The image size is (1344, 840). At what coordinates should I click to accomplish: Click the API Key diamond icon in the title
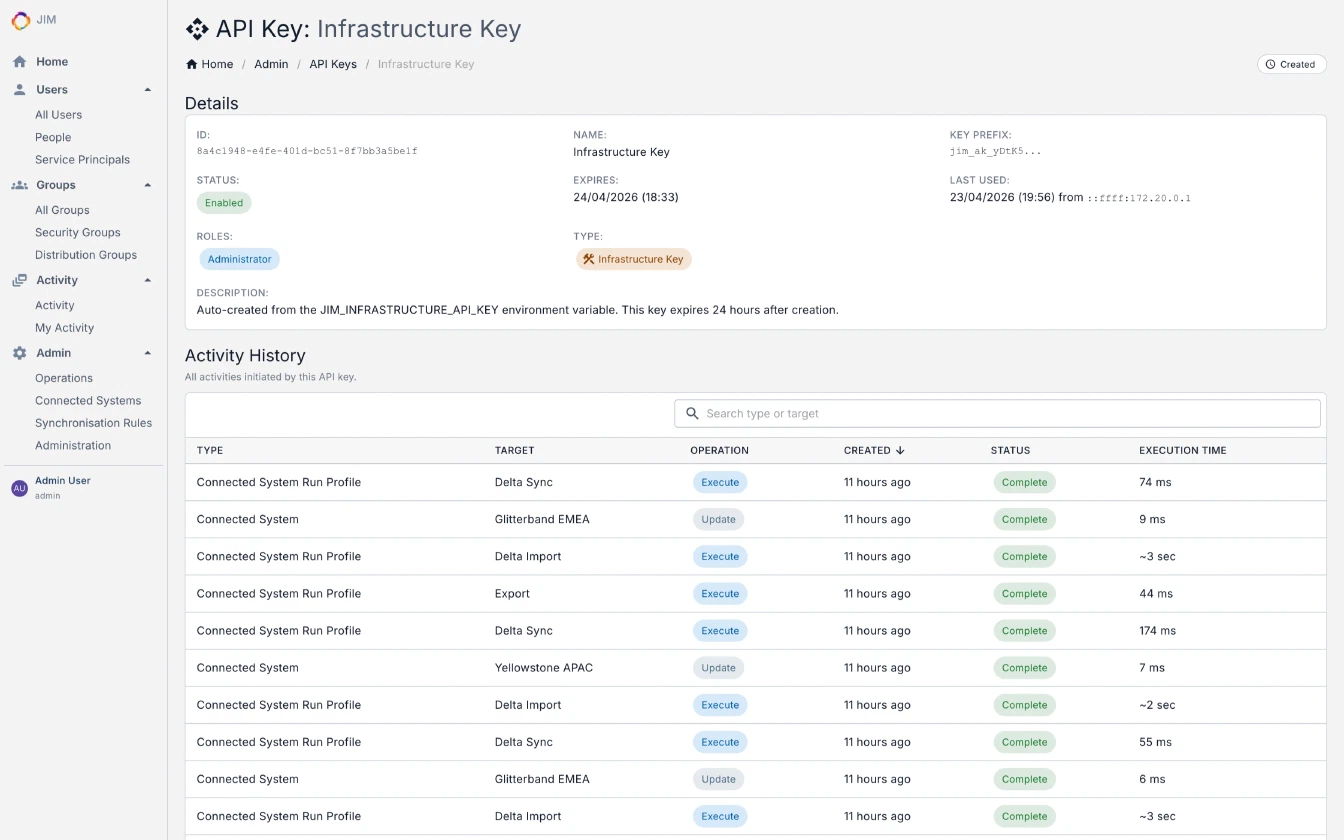point(196,28)
